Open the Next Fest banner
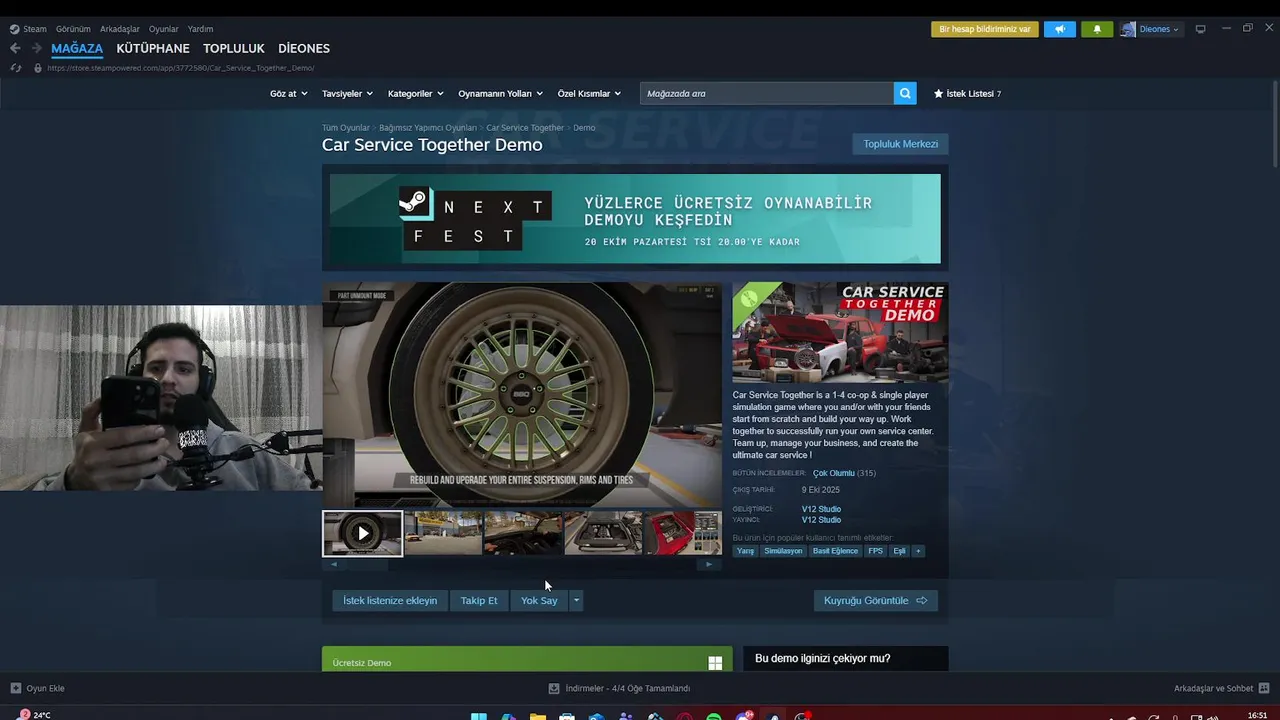Image resolution: width=1280 pixels, height=720 pixels. (x=635, y=219)
